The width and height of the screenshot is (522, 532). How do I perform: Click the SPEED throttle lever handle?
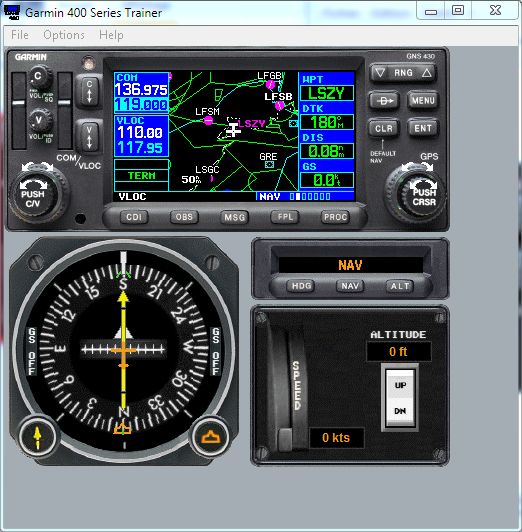click(285, 440)
